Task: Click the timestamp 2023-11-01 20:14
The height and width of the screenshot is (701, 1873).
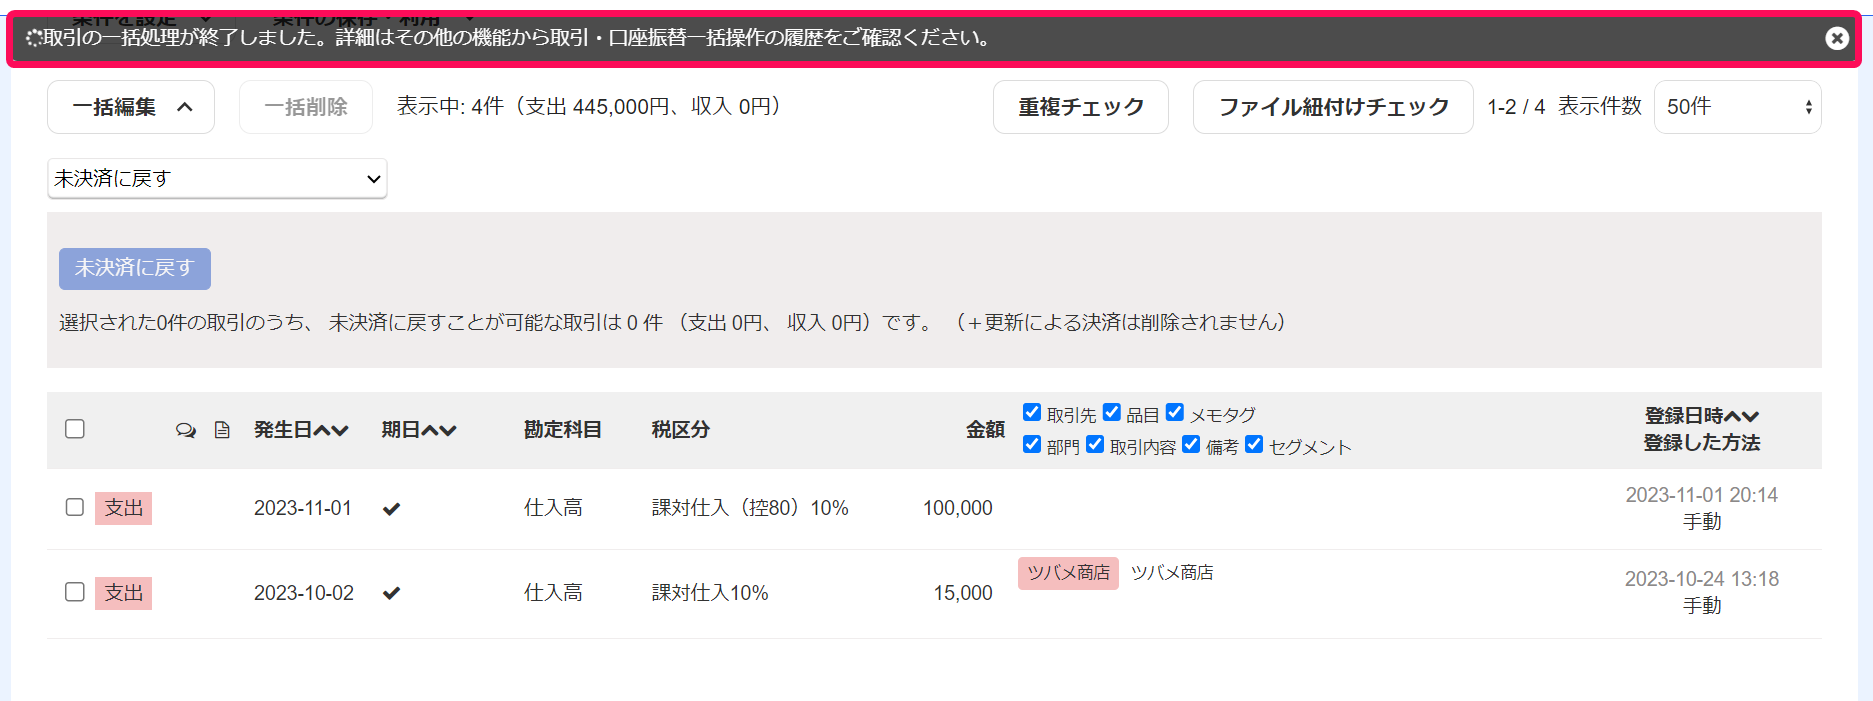Action: click(1701, 495)
